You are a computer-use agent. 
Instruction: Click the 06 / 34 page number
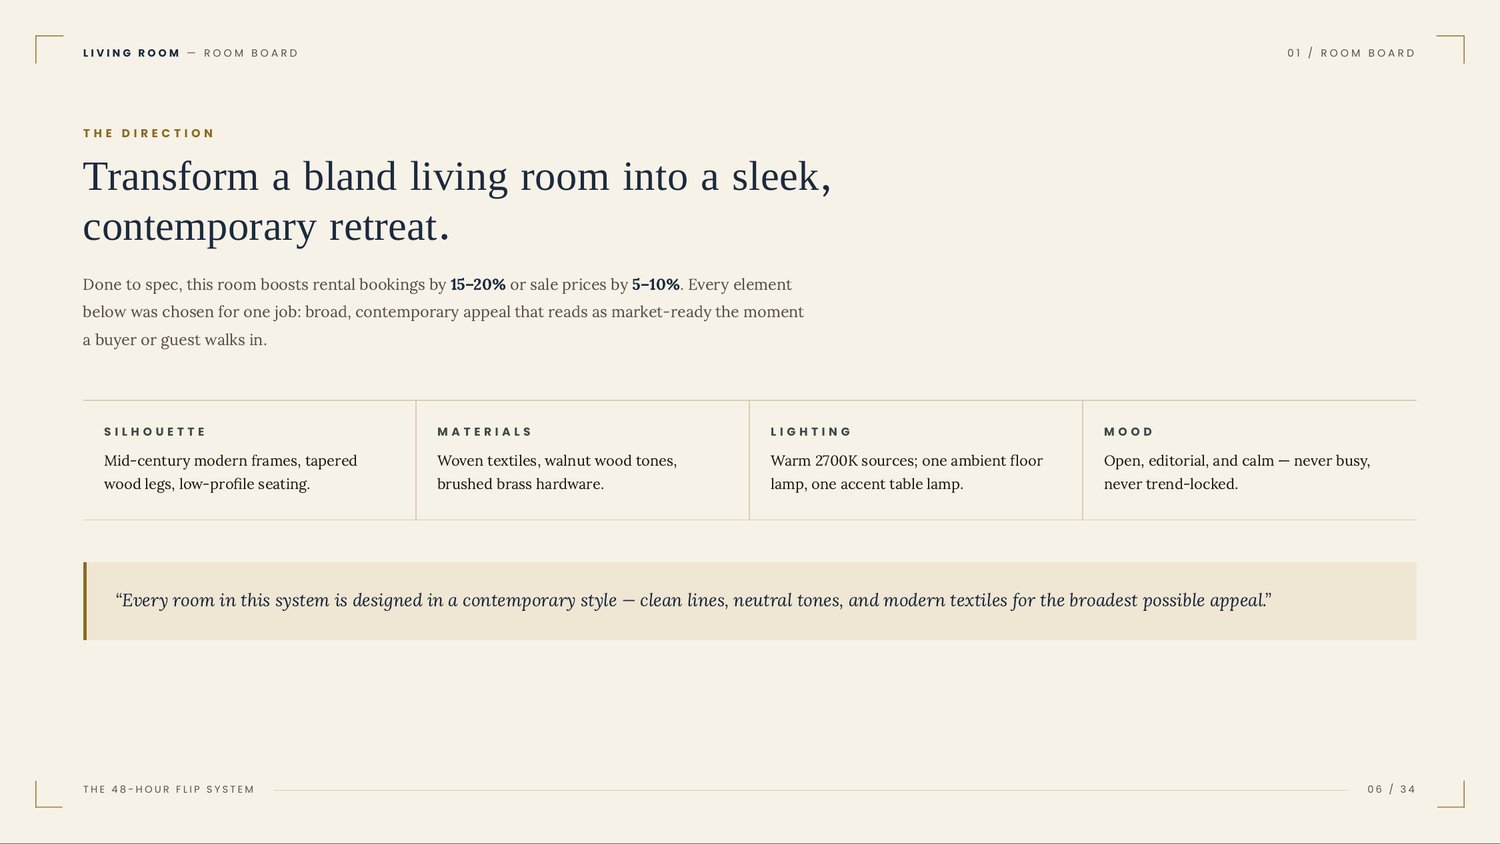click(x=1392, y=789)
